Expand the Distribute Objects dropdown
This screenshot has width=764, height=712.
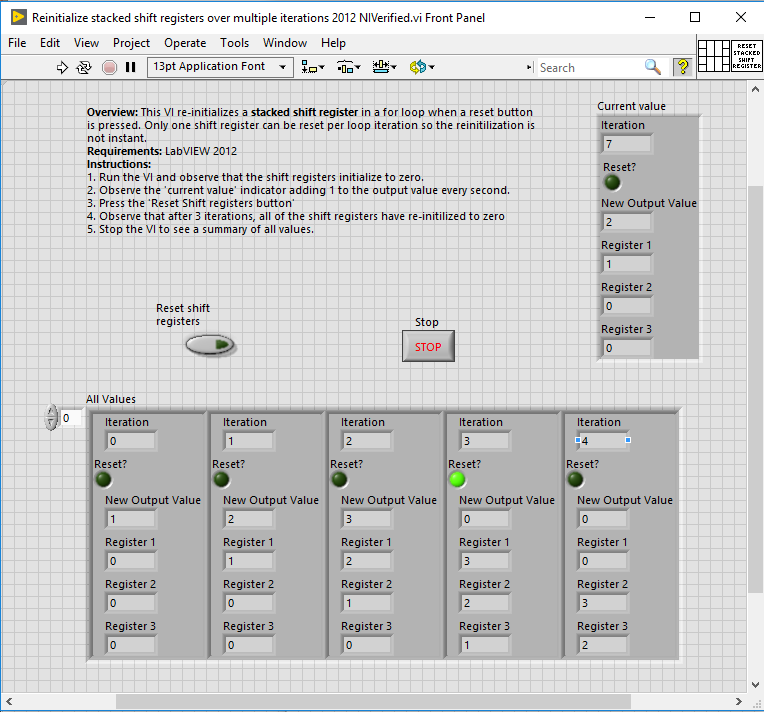[349, 67]
